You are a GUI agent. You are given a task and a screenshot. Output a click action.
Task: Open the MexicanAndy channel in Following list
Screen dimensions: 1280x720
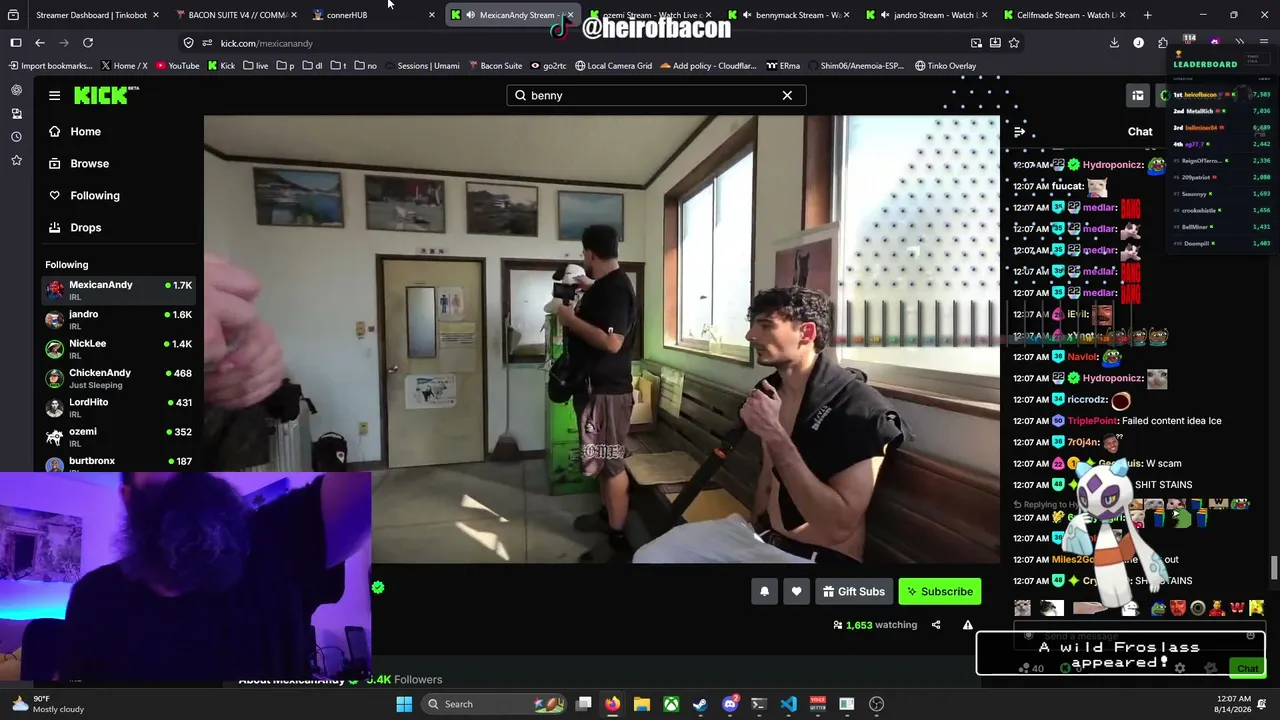coord(119,290)
